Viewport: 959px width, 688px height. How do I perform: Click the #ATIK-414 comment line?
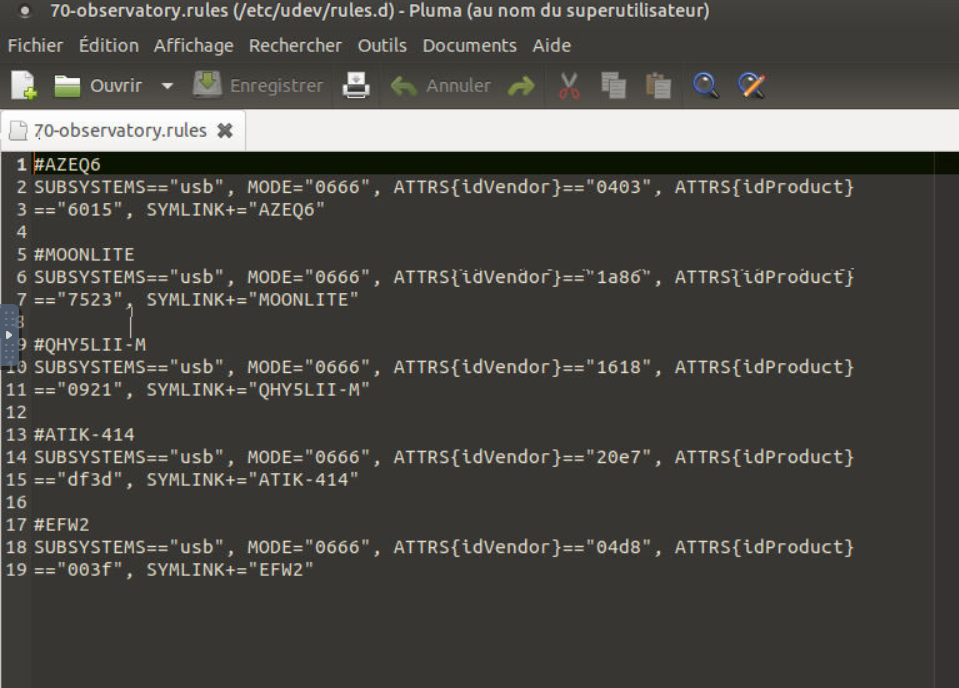pyautogui.click(x=84, y=434)
